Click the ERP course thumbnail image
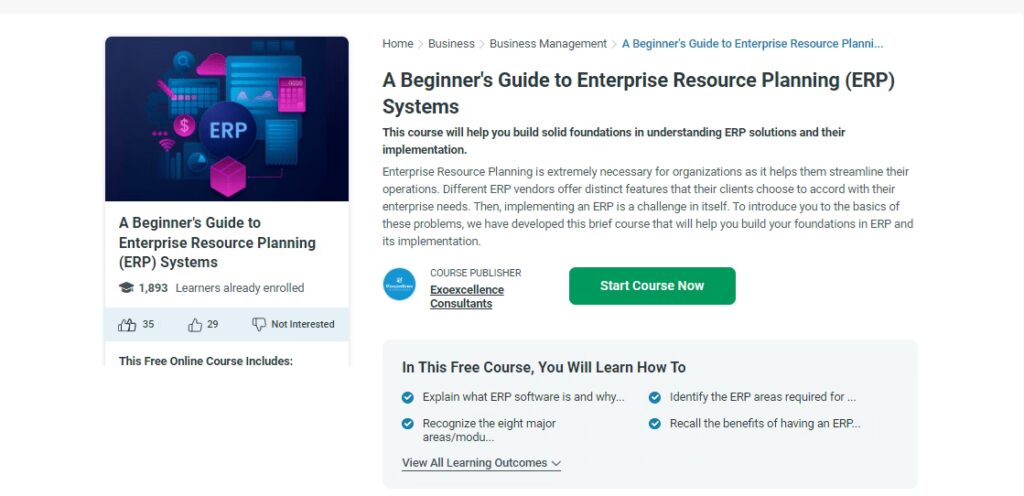 click(x=227, y=120)
